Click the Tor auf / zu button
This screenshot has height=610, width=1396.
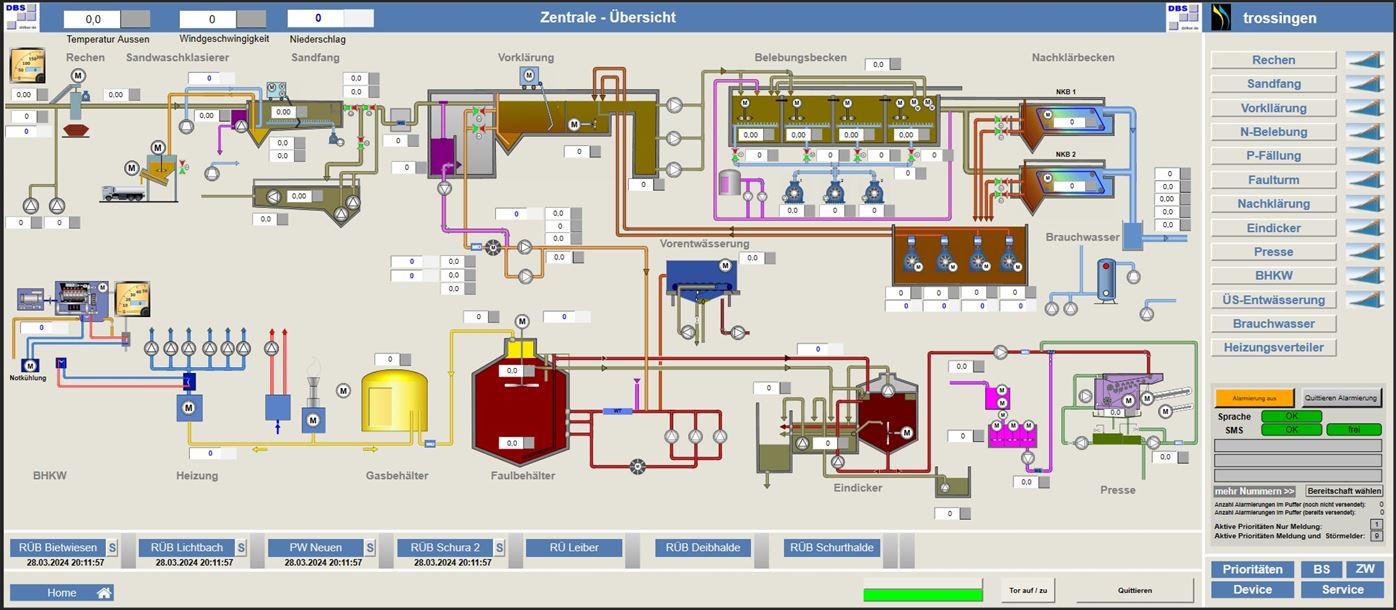coord(1027,590)
